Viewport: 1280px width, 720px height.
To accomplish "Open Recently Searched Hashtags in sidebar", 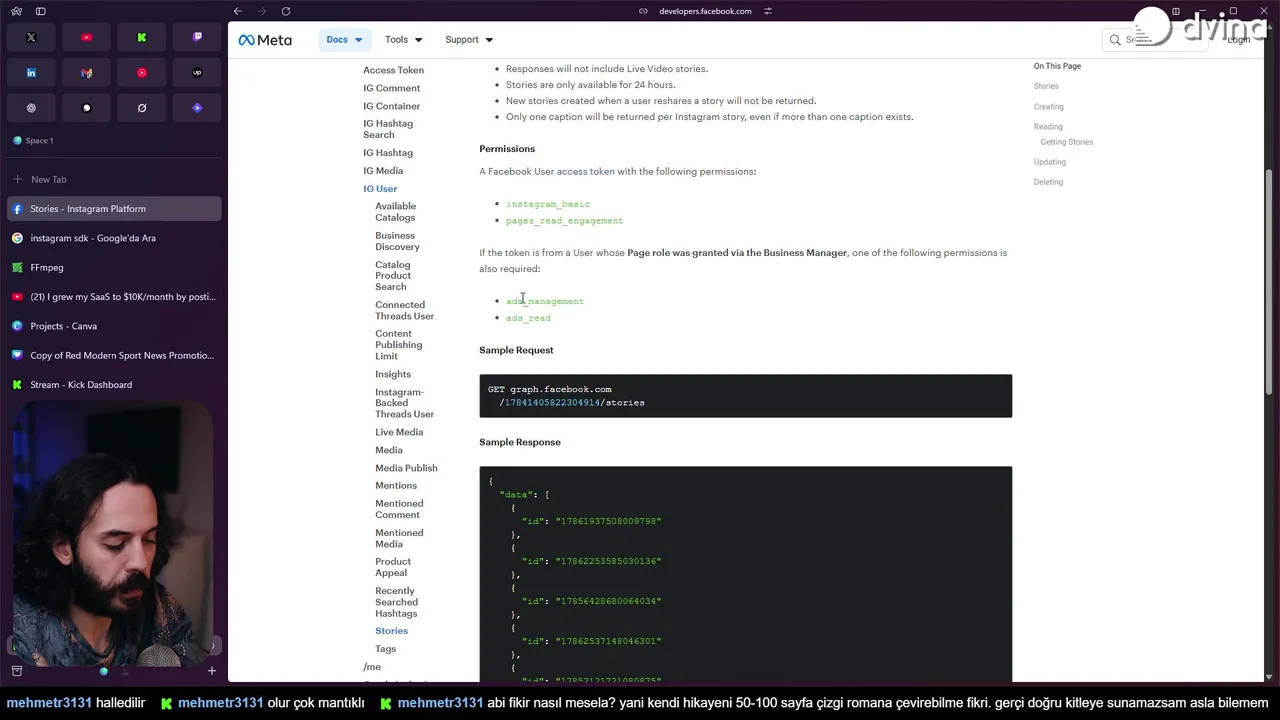I will 396,602.
